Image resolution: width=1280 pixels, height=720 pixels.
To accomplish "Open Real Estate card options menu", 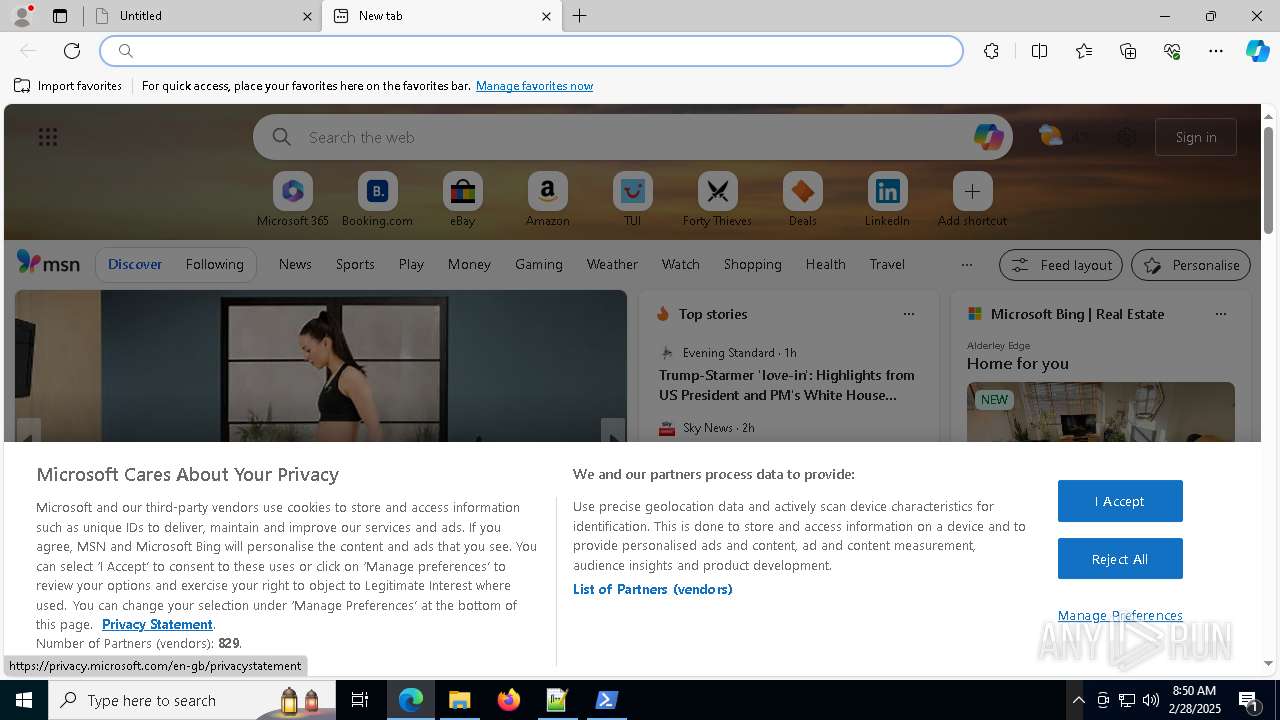I will (x=1220, y=314).
